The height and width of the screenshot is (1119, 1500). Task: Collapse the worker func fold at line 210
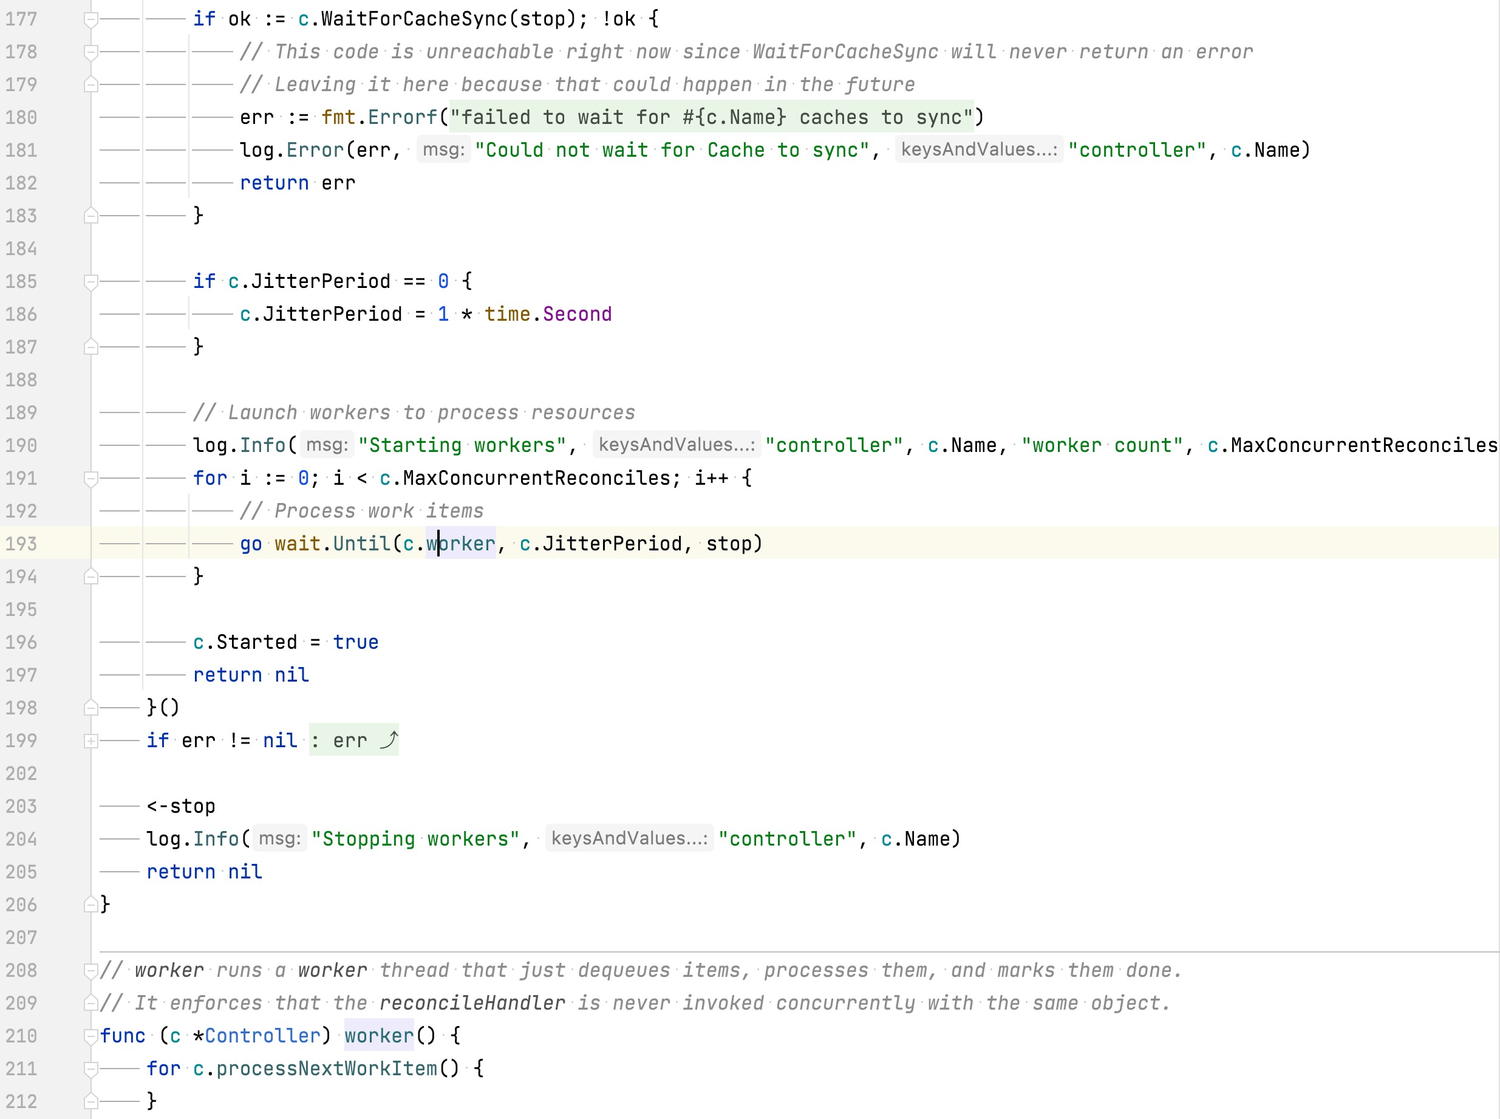(91, 1036)
